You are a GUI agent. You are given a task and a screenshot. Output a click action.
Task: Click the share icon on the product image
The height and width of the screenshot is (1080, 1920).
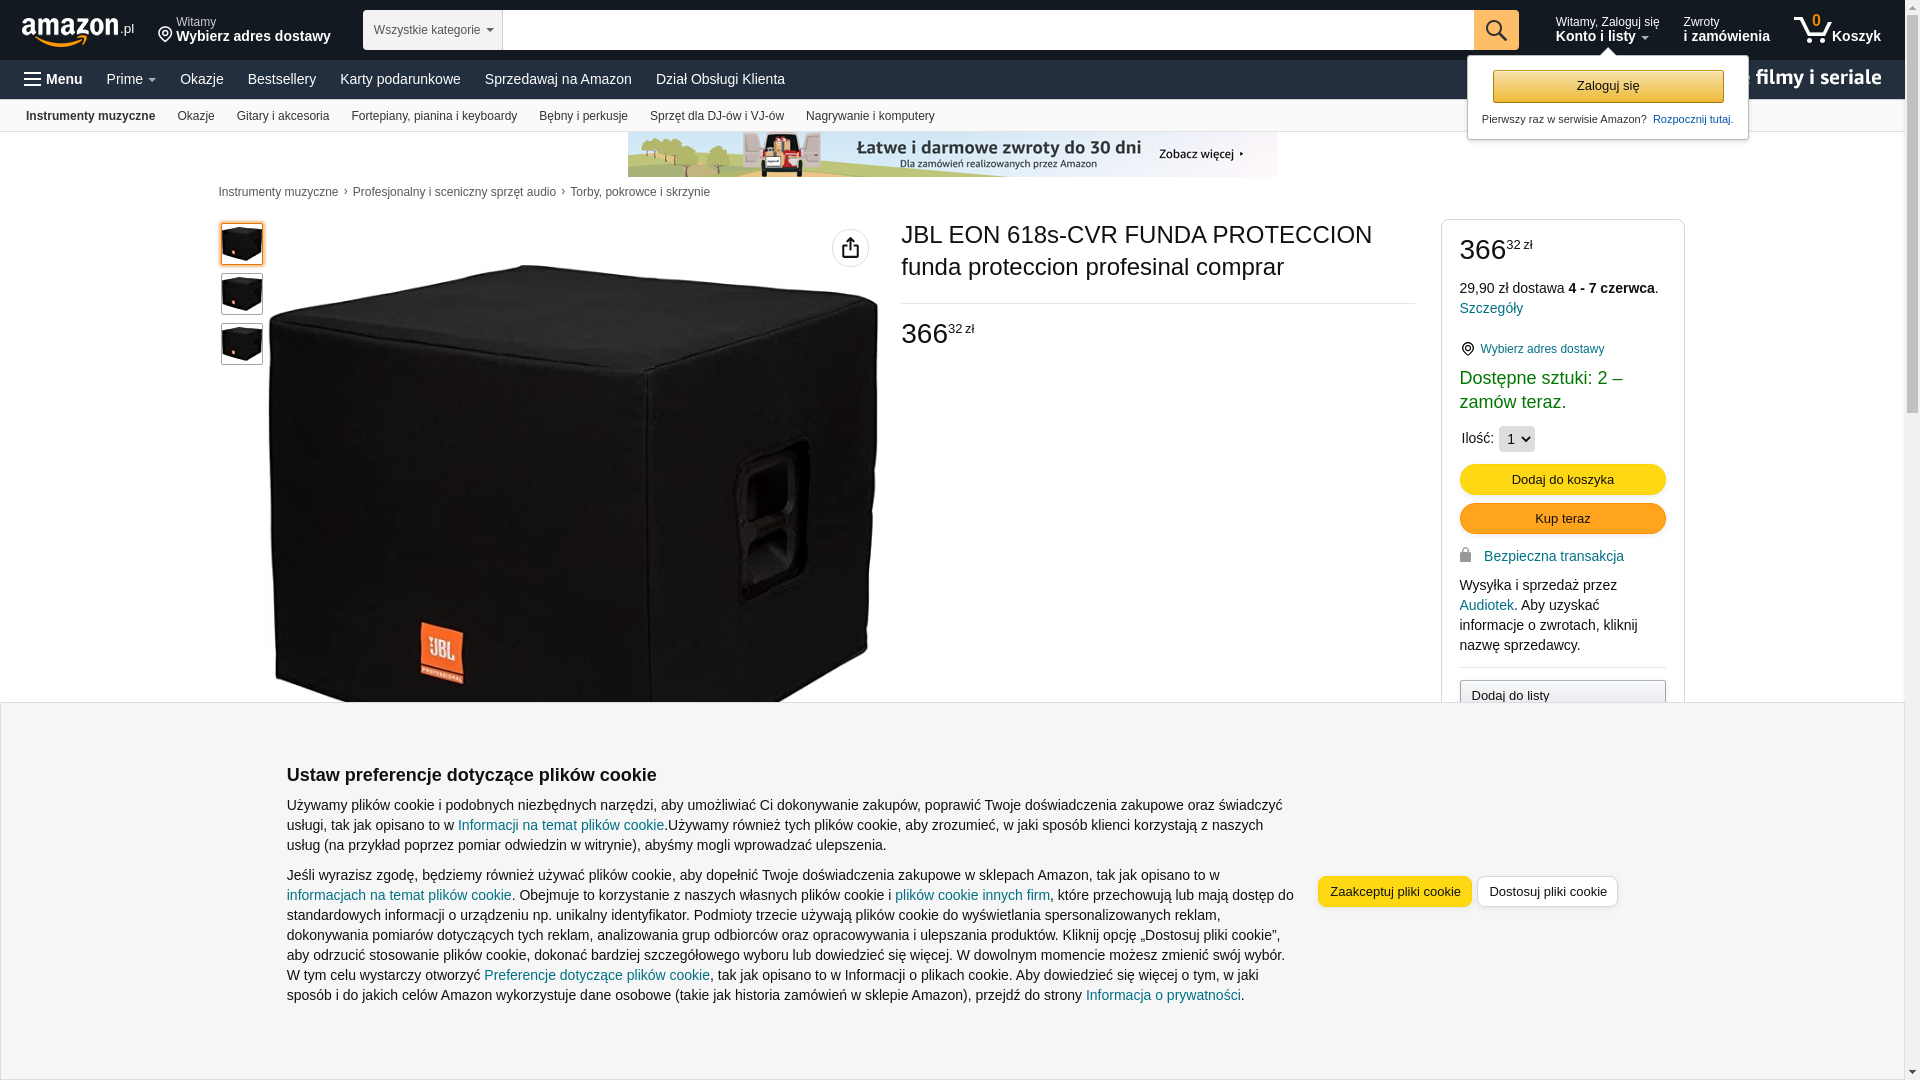(x=850, y=248)
